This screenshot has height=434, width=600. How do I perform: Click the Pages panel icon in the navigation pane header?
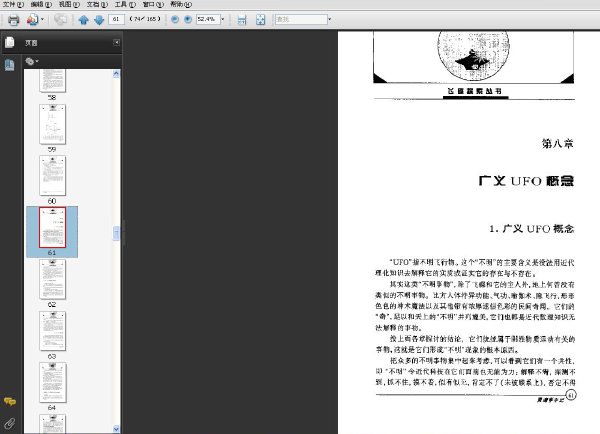point(10,42)
